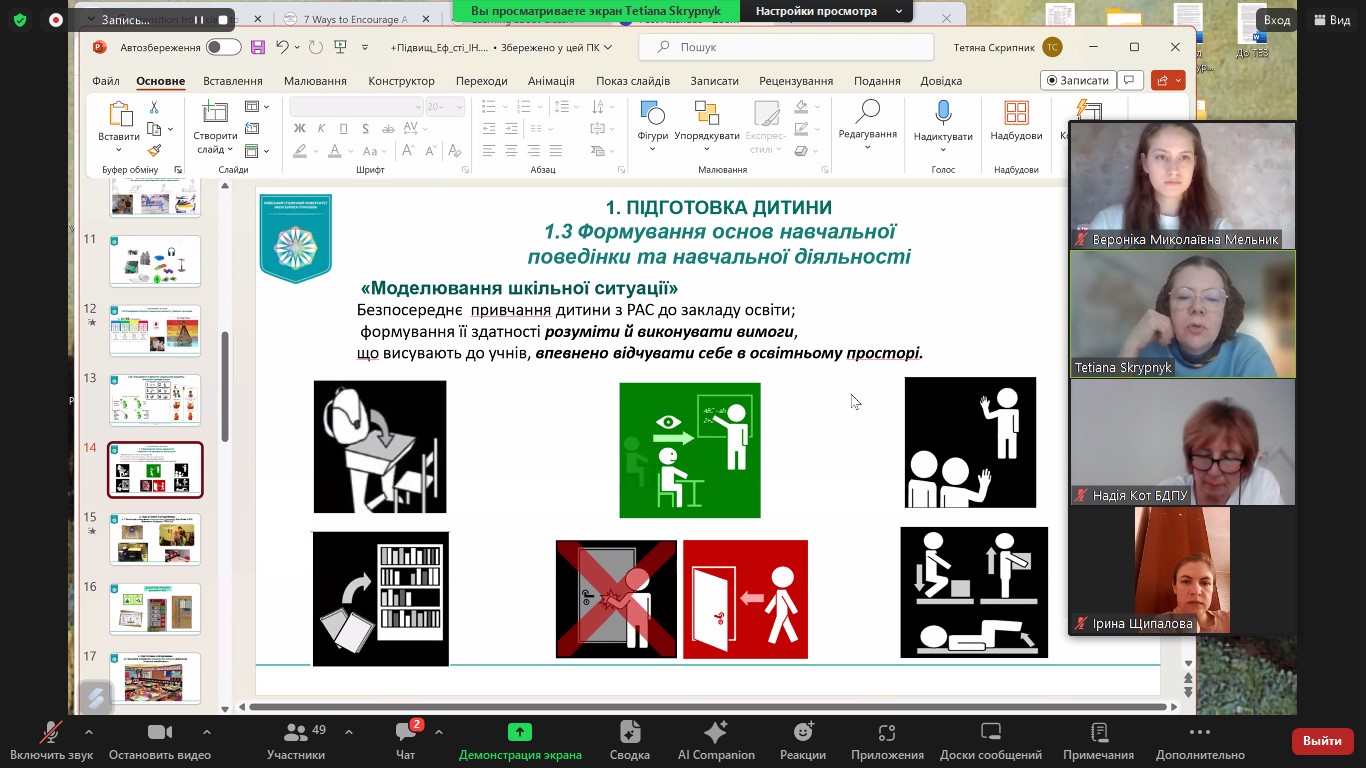1366x768 pixels.
Task: Toggle the Автозбереження switch
Action: click(x=223, y=47)
